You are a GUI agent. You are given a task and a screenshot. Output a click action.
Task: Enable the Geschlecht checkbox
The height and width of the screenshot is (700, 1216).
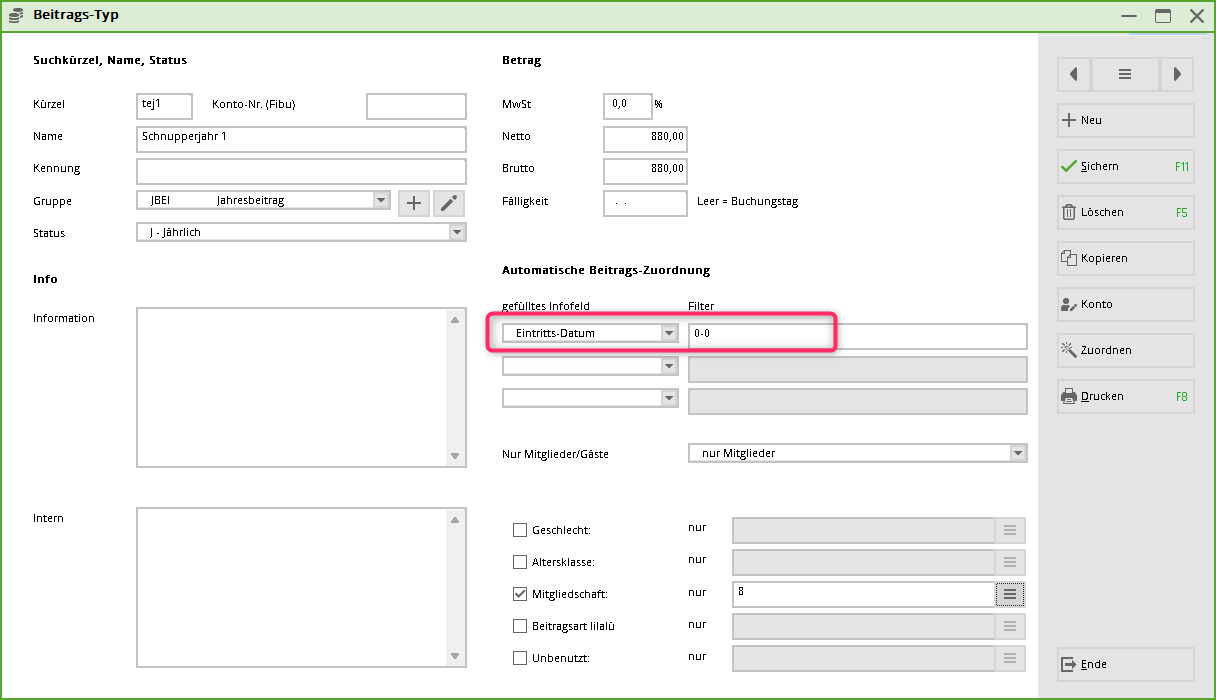(520, 530)
